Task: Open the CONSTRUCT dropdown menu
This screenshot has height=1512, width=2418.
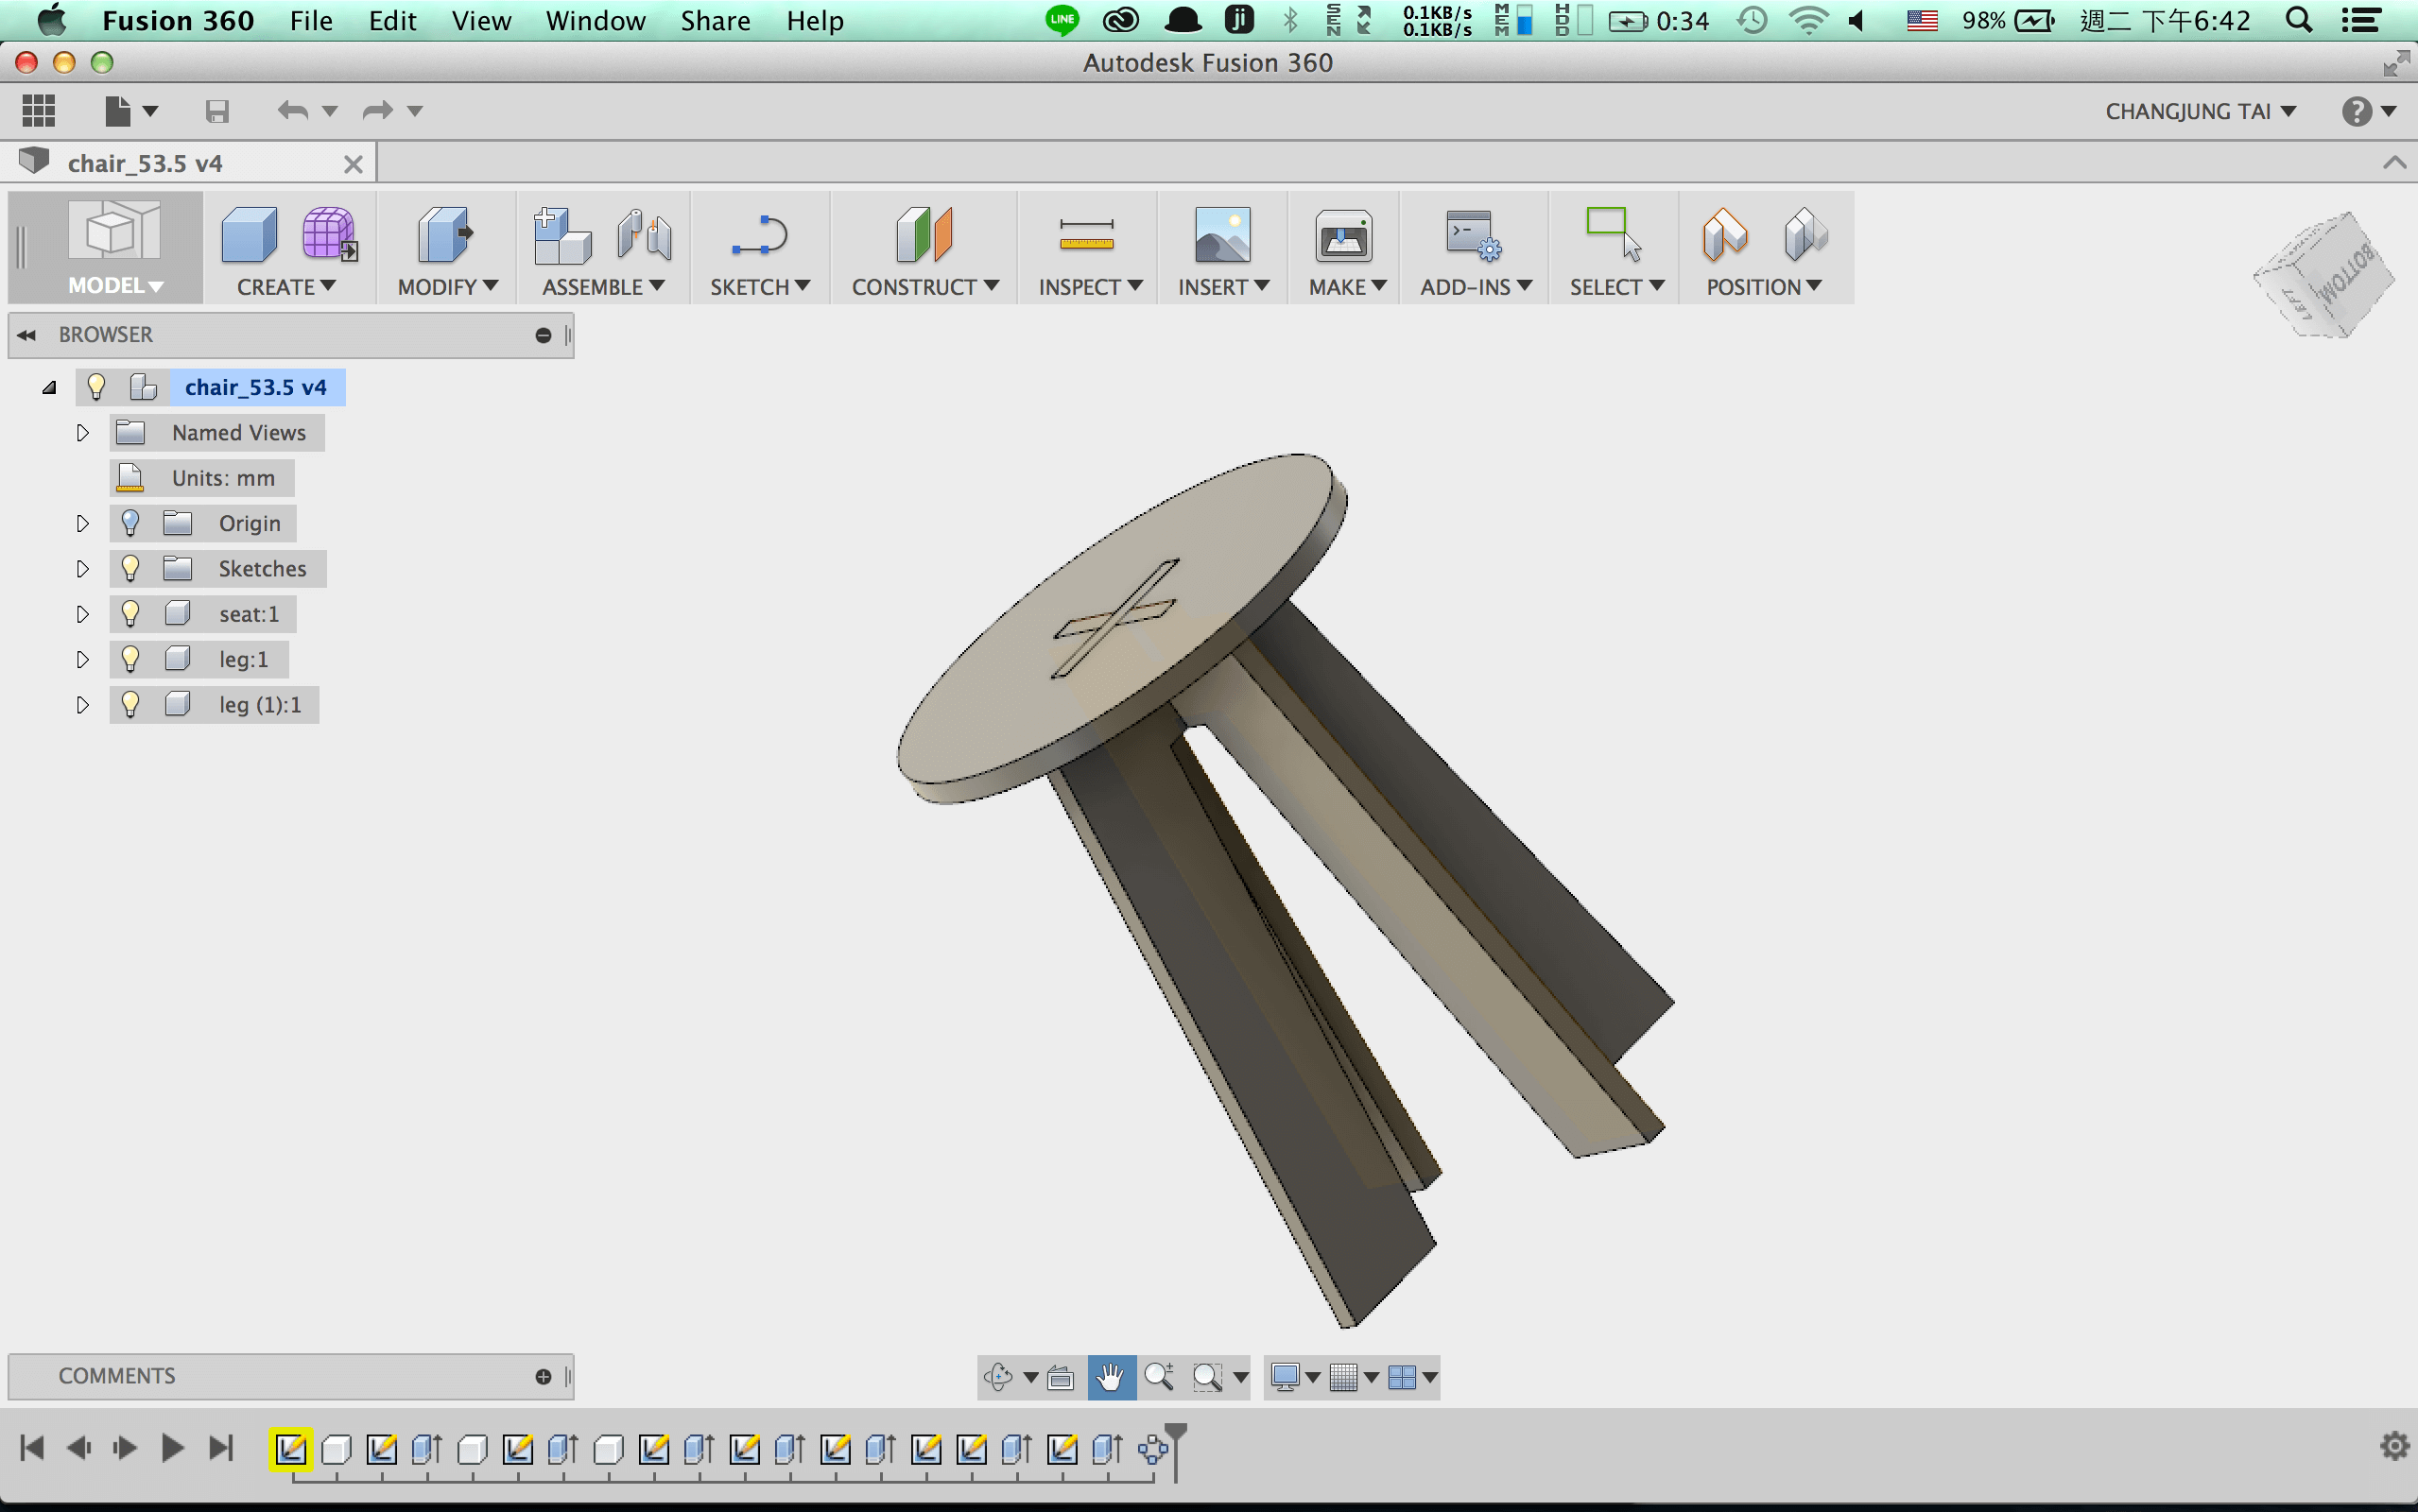Action: coord(925,287)
